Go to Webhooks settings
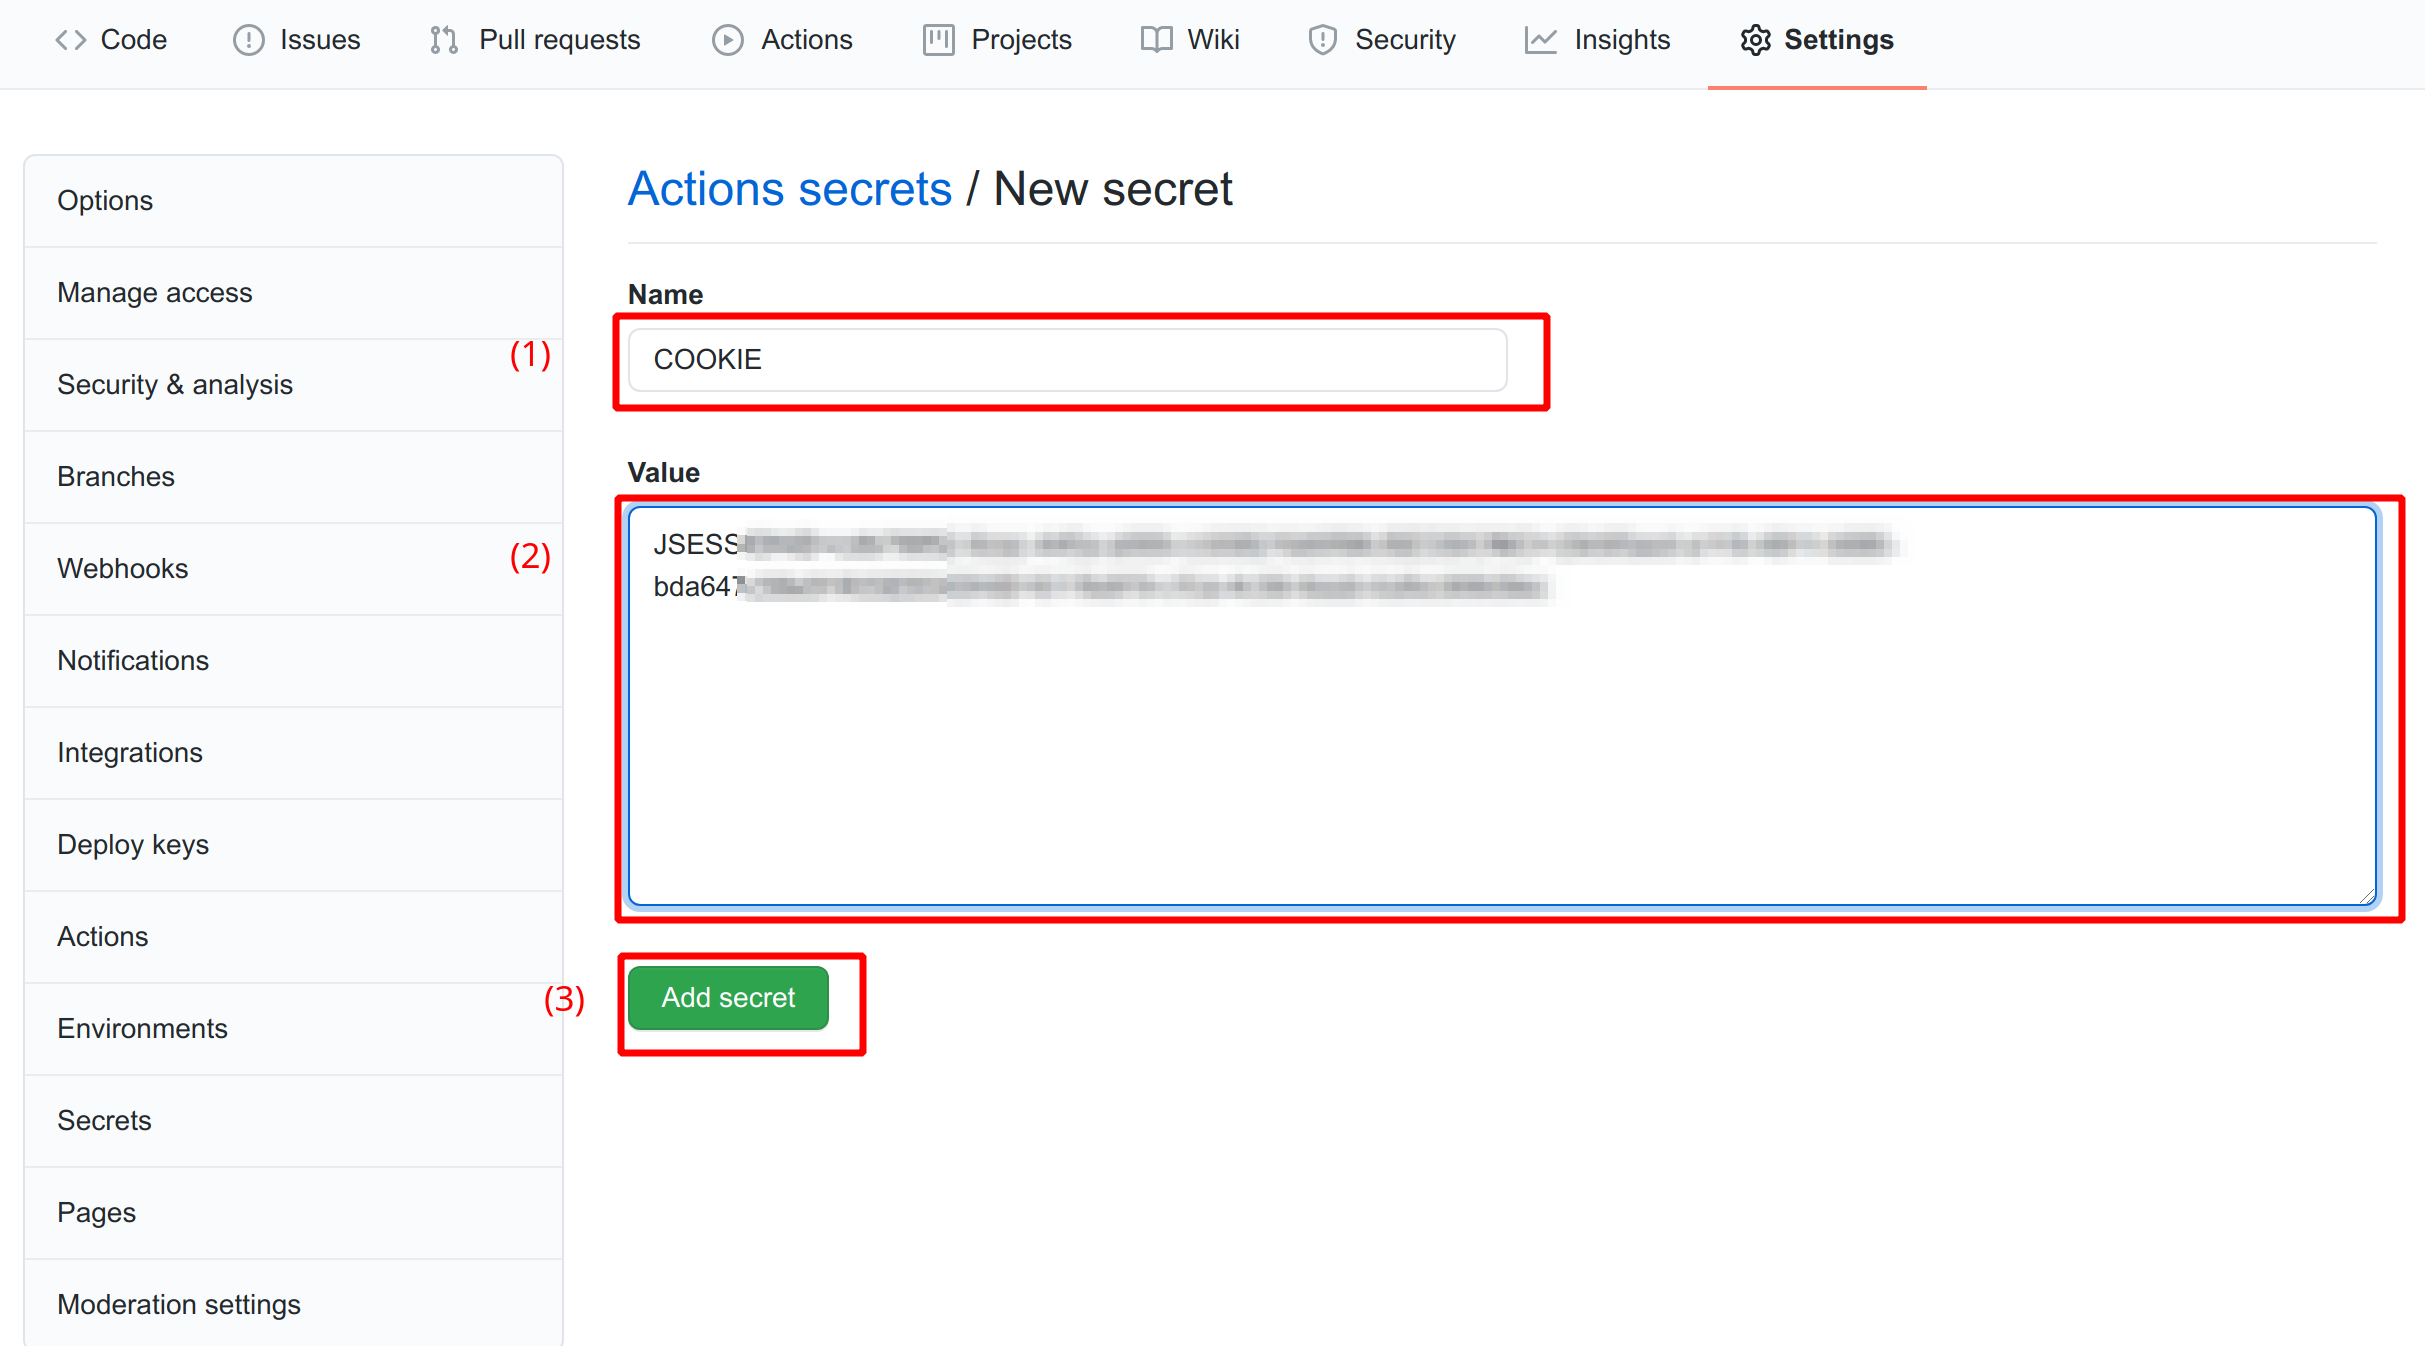Image resolution: width=2425 pixels, height=1346 pixels. [122, 568]
